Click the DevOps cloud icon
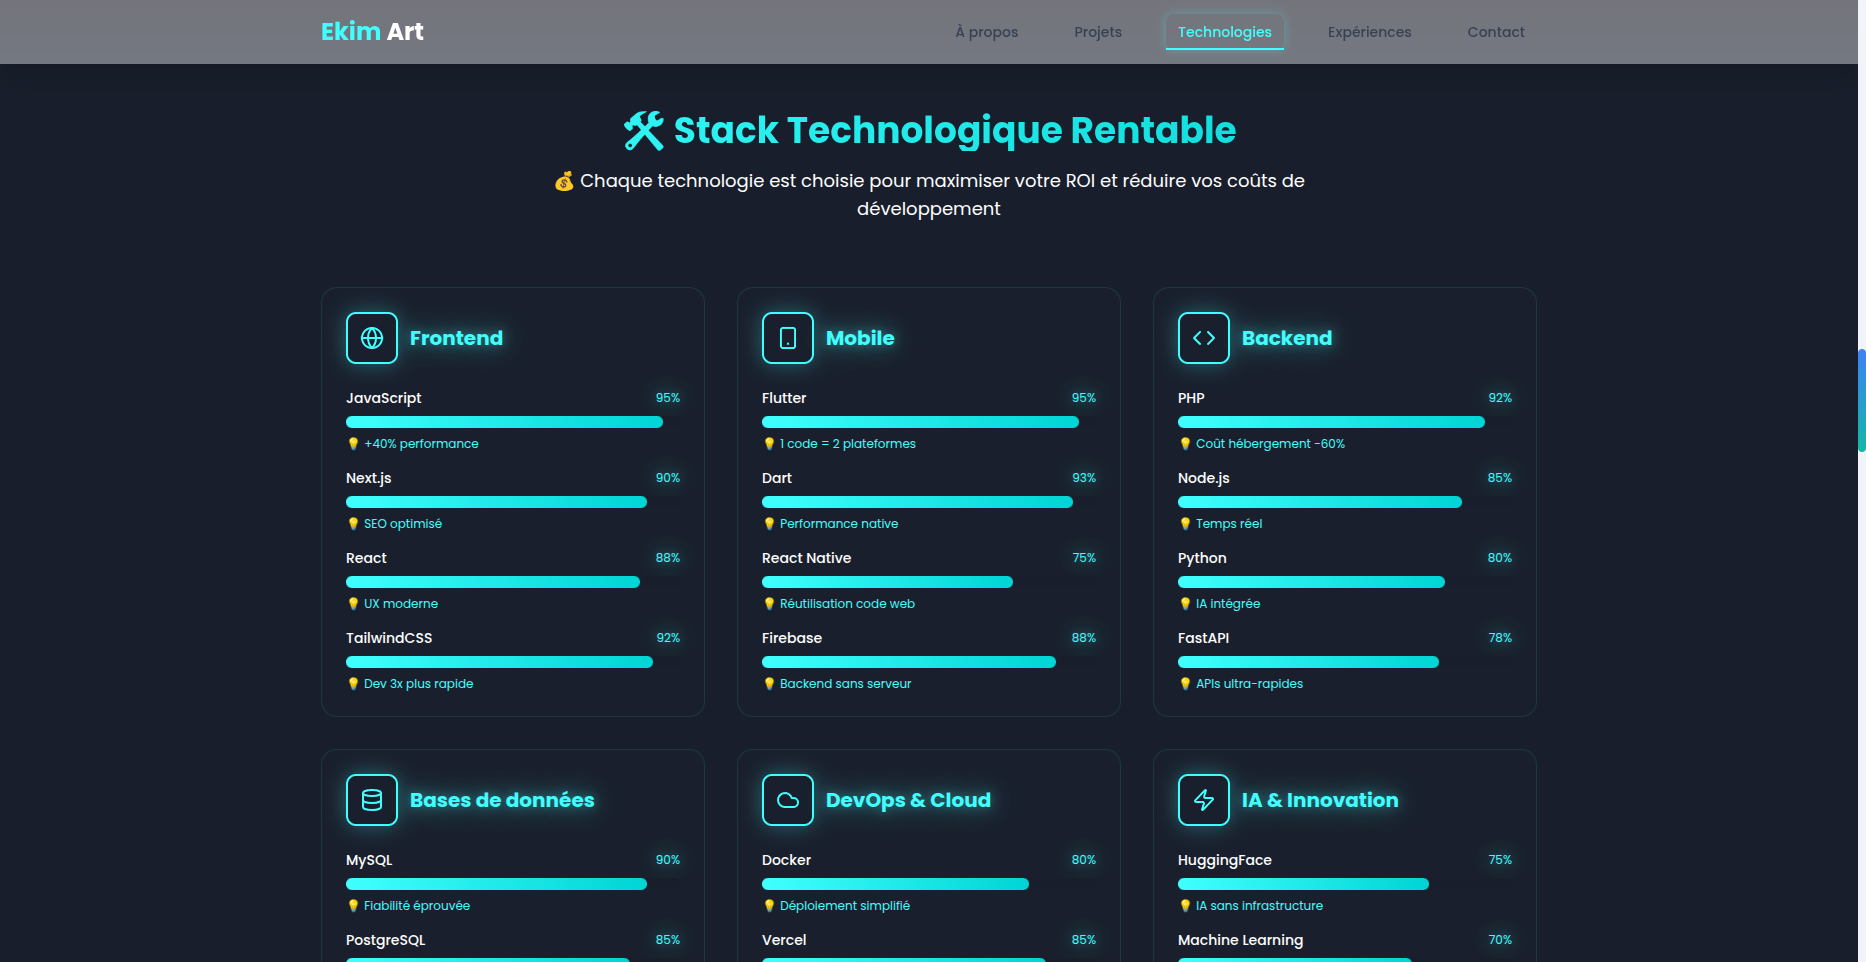The height and width of the screenshot is (962, 1866). (x=788, y=800)
